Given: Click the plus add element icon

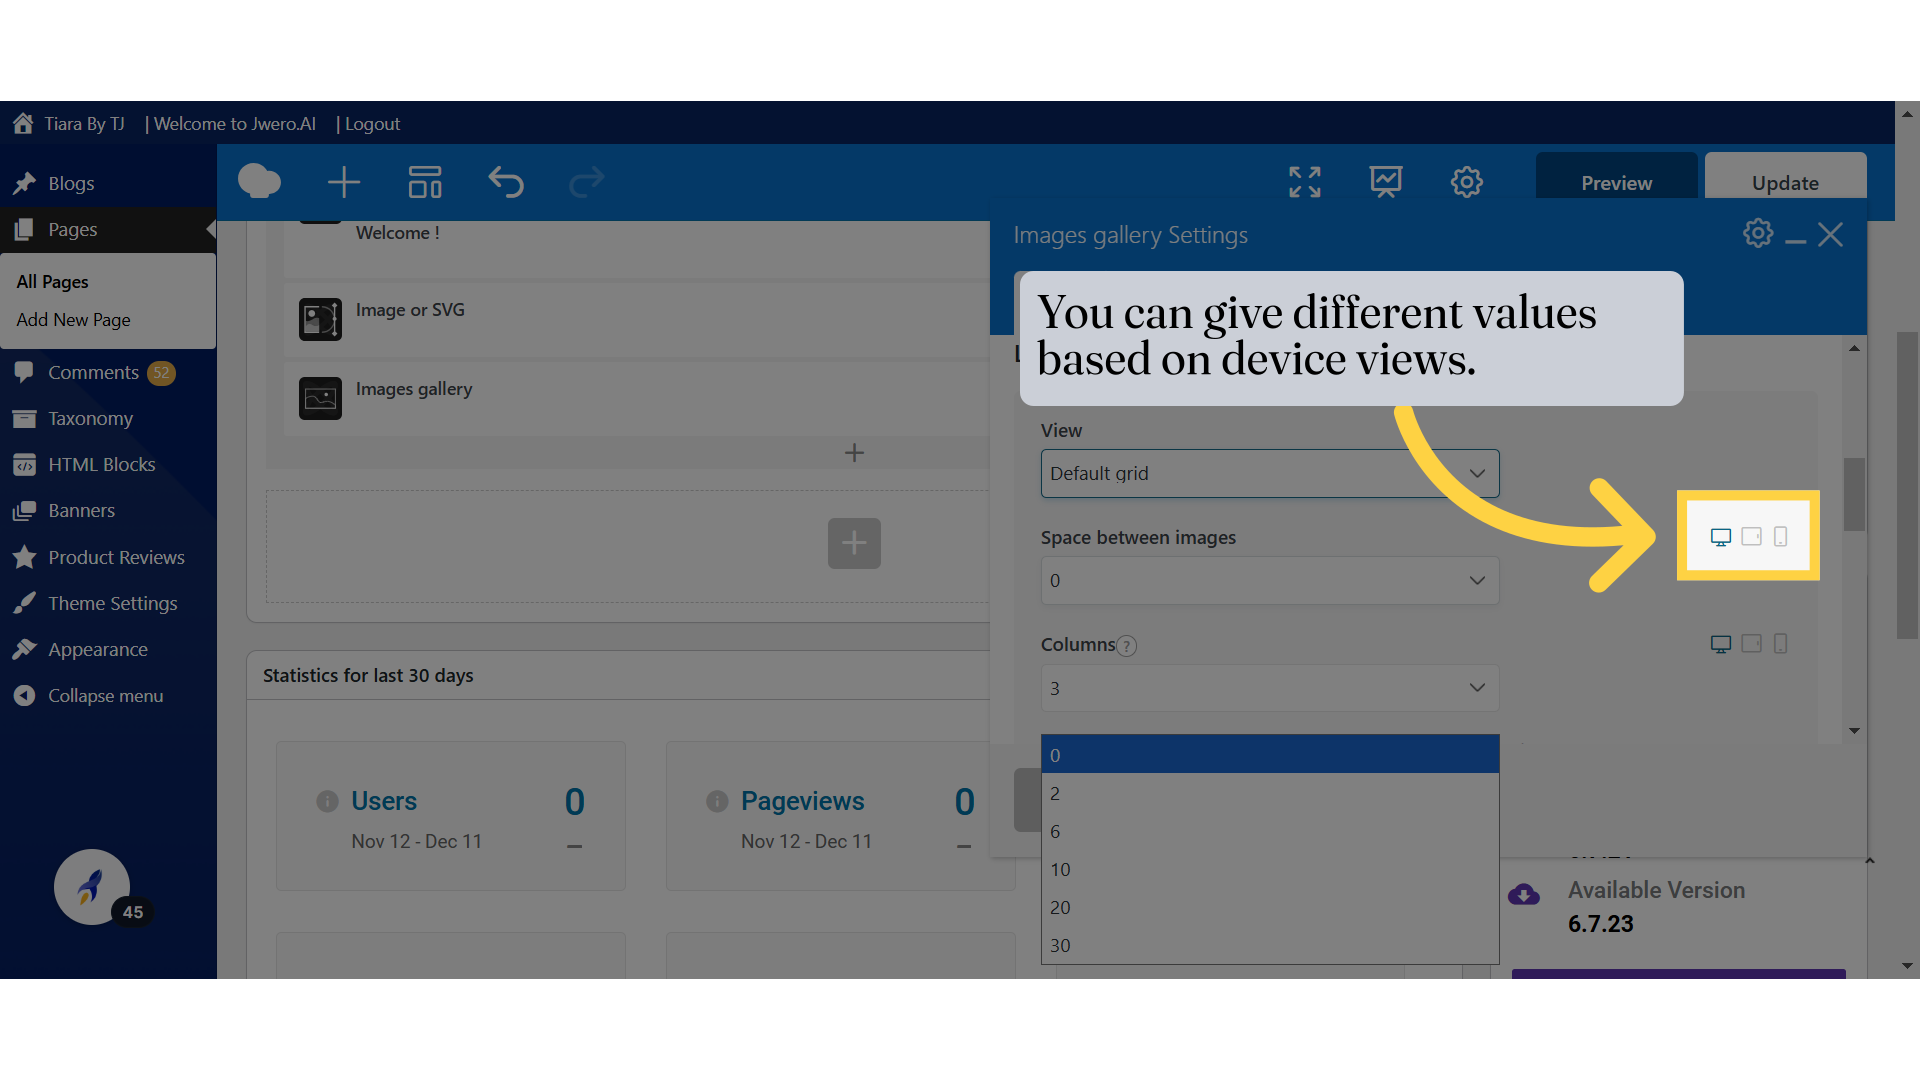Looking at the screenshot, I should [x=344, y=182].
